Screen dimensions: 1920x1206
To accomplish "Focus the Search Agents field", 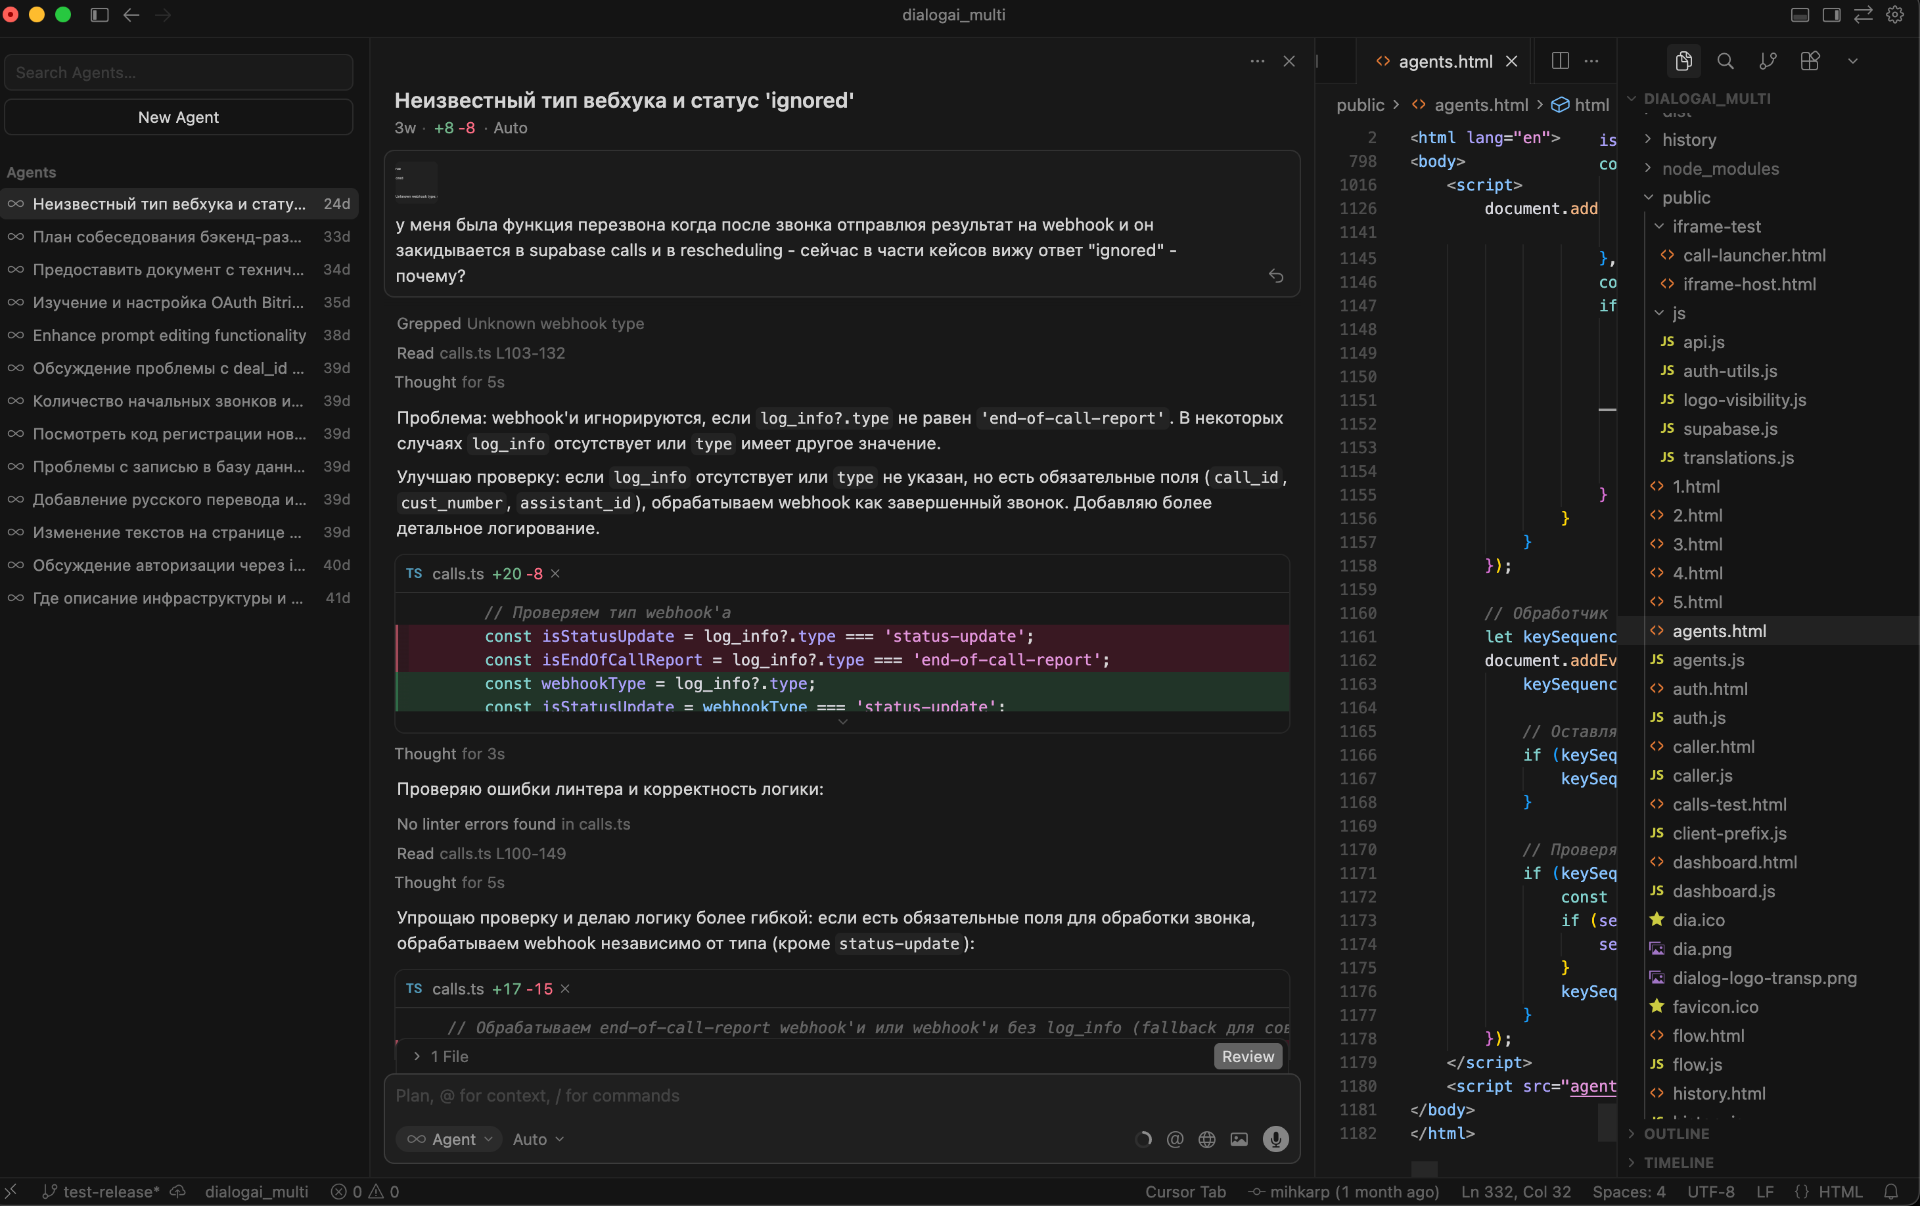I will (178, 73).
